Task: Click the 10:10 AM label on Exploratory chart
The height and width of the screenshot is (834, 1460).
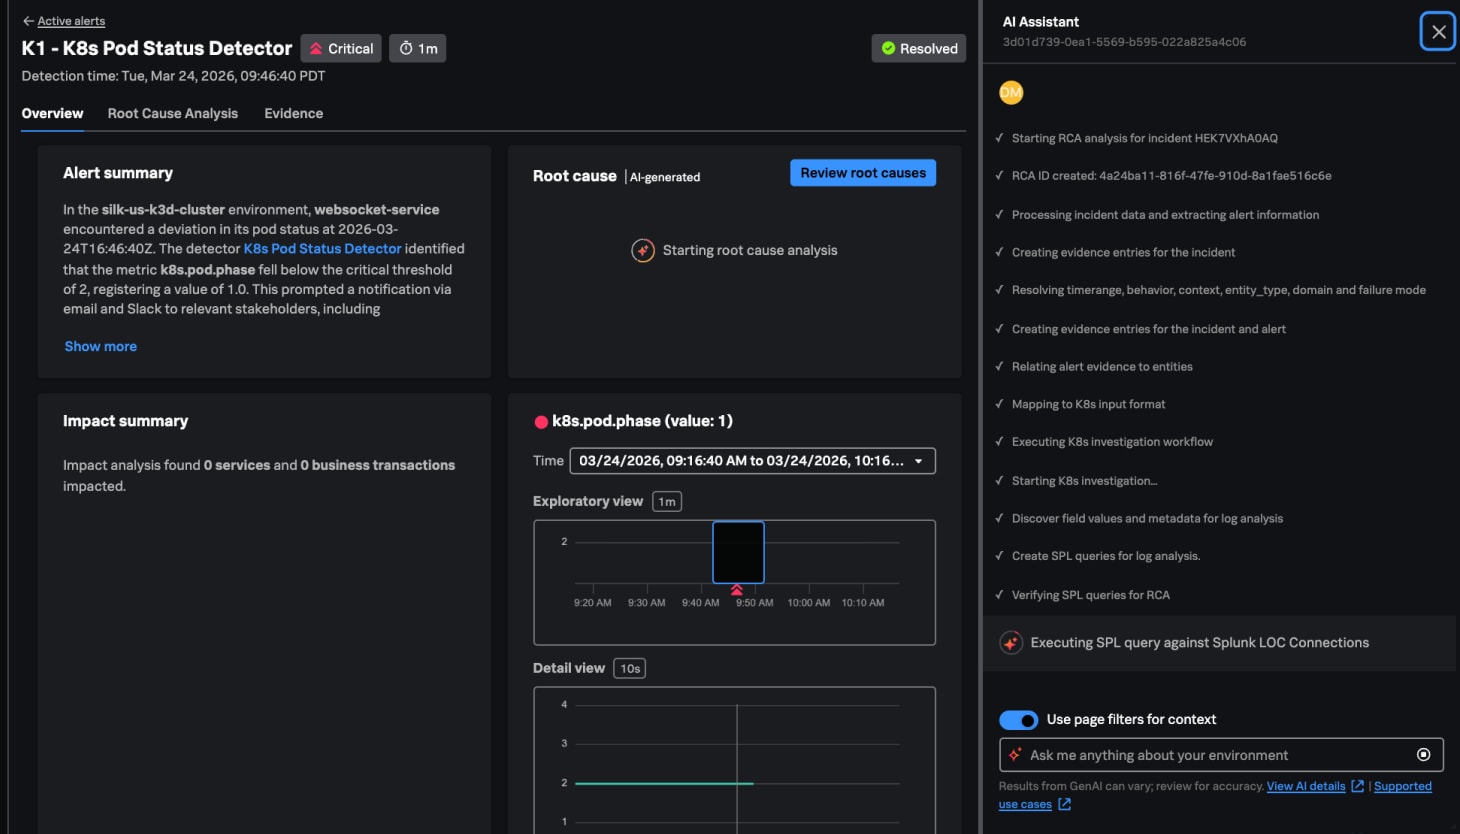Action: [x=862, y=603]
